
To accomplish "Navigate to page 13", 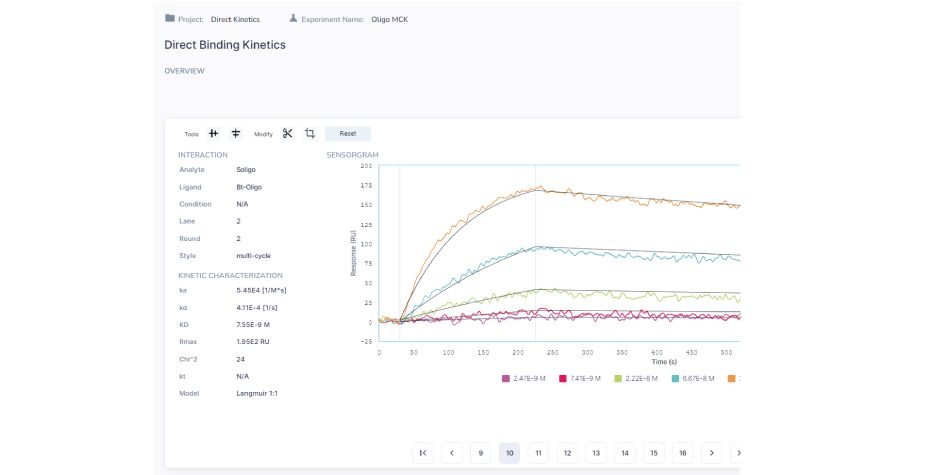I will click(x=596, y=453).
